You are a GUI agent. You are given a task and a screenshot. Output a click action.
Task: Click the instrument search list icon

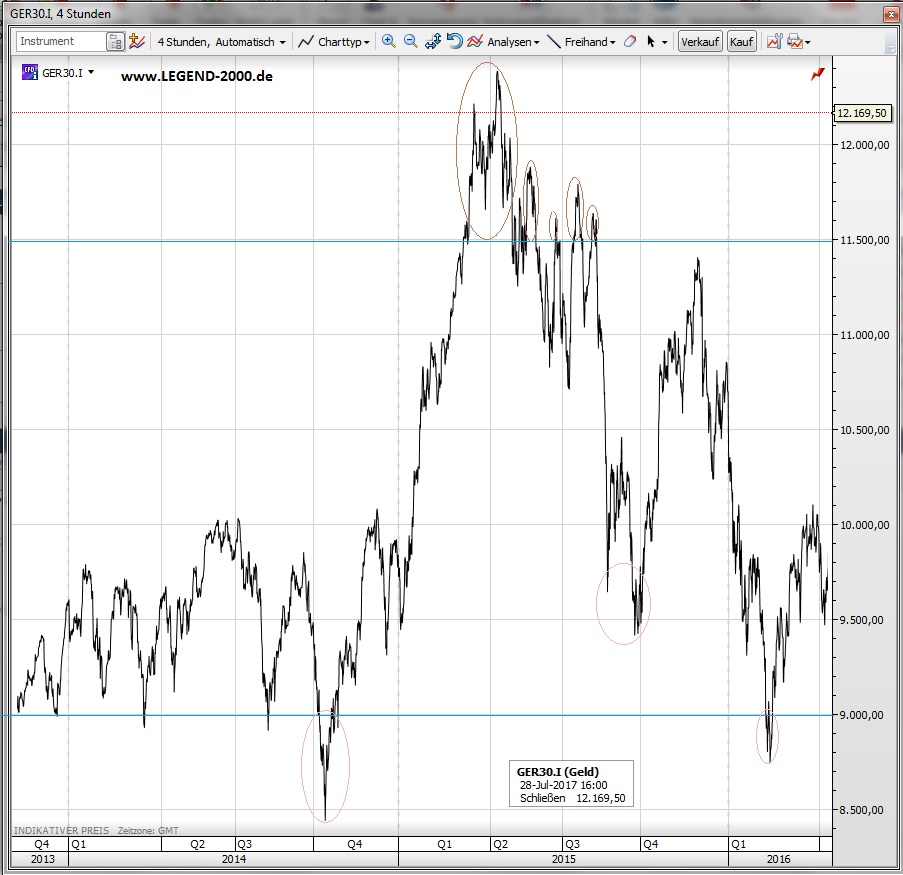tap(115, 42)
